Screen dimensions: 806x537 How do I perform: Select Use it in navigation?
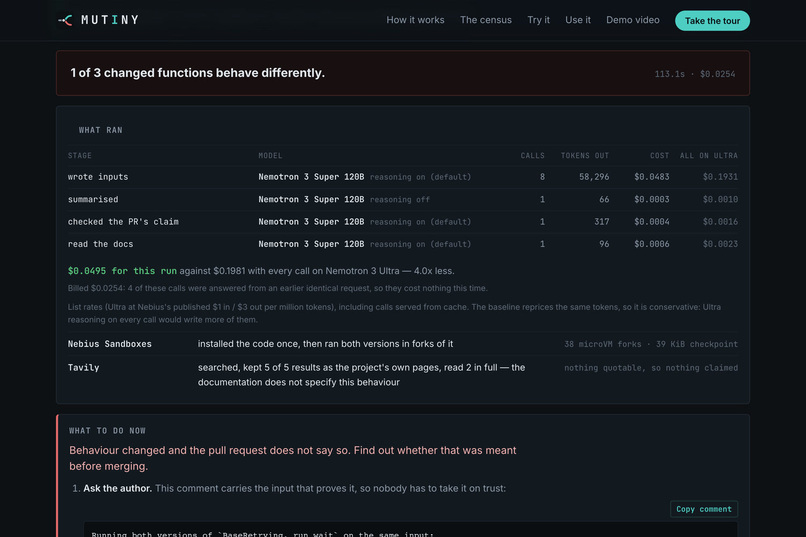coord(578,20)
